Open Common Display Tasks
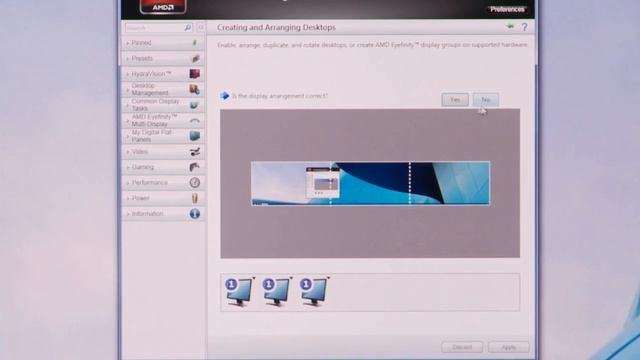The width and height of the screenshot is (640, 360). [x=163, y=105]
